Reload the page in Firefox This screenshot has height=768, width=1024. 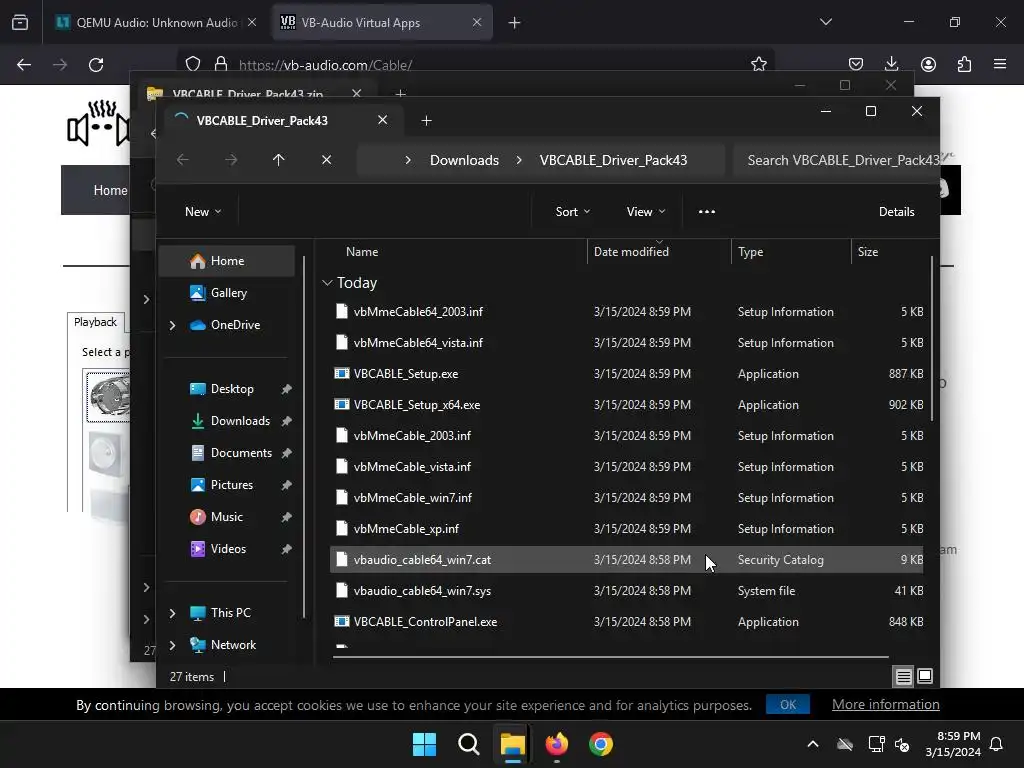[x=96, y=65]
